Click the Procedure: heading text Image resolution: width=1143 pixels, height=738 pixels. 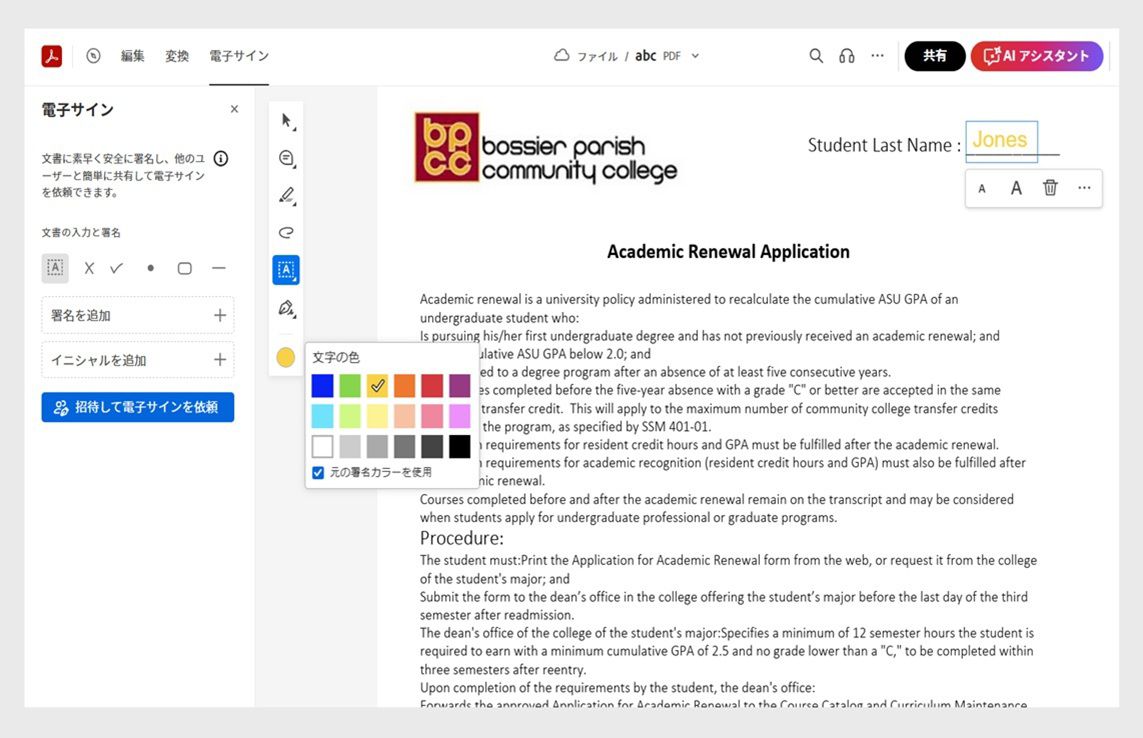tap(461, 538)
